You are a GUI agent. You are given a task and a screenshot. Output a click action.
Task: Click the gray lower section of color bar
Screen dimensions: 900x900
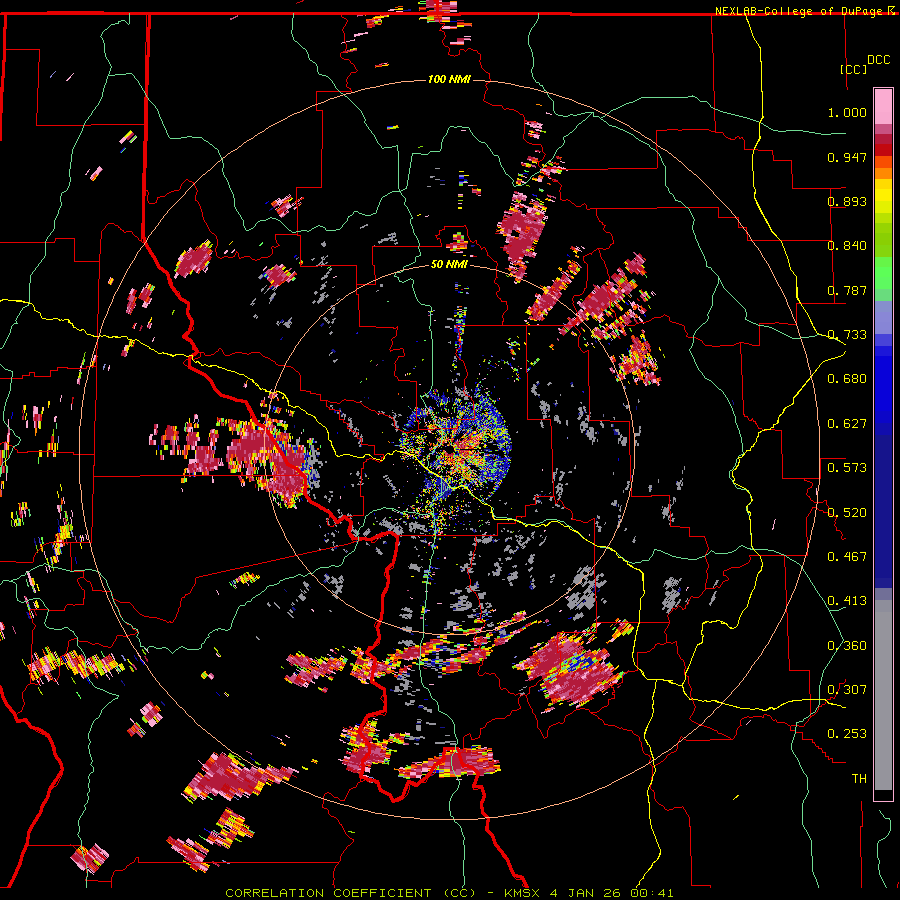[x=883, y=695]
